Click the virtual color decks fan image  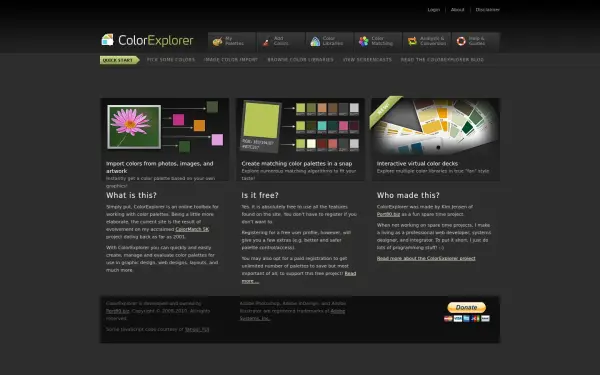tap(435, 126)
